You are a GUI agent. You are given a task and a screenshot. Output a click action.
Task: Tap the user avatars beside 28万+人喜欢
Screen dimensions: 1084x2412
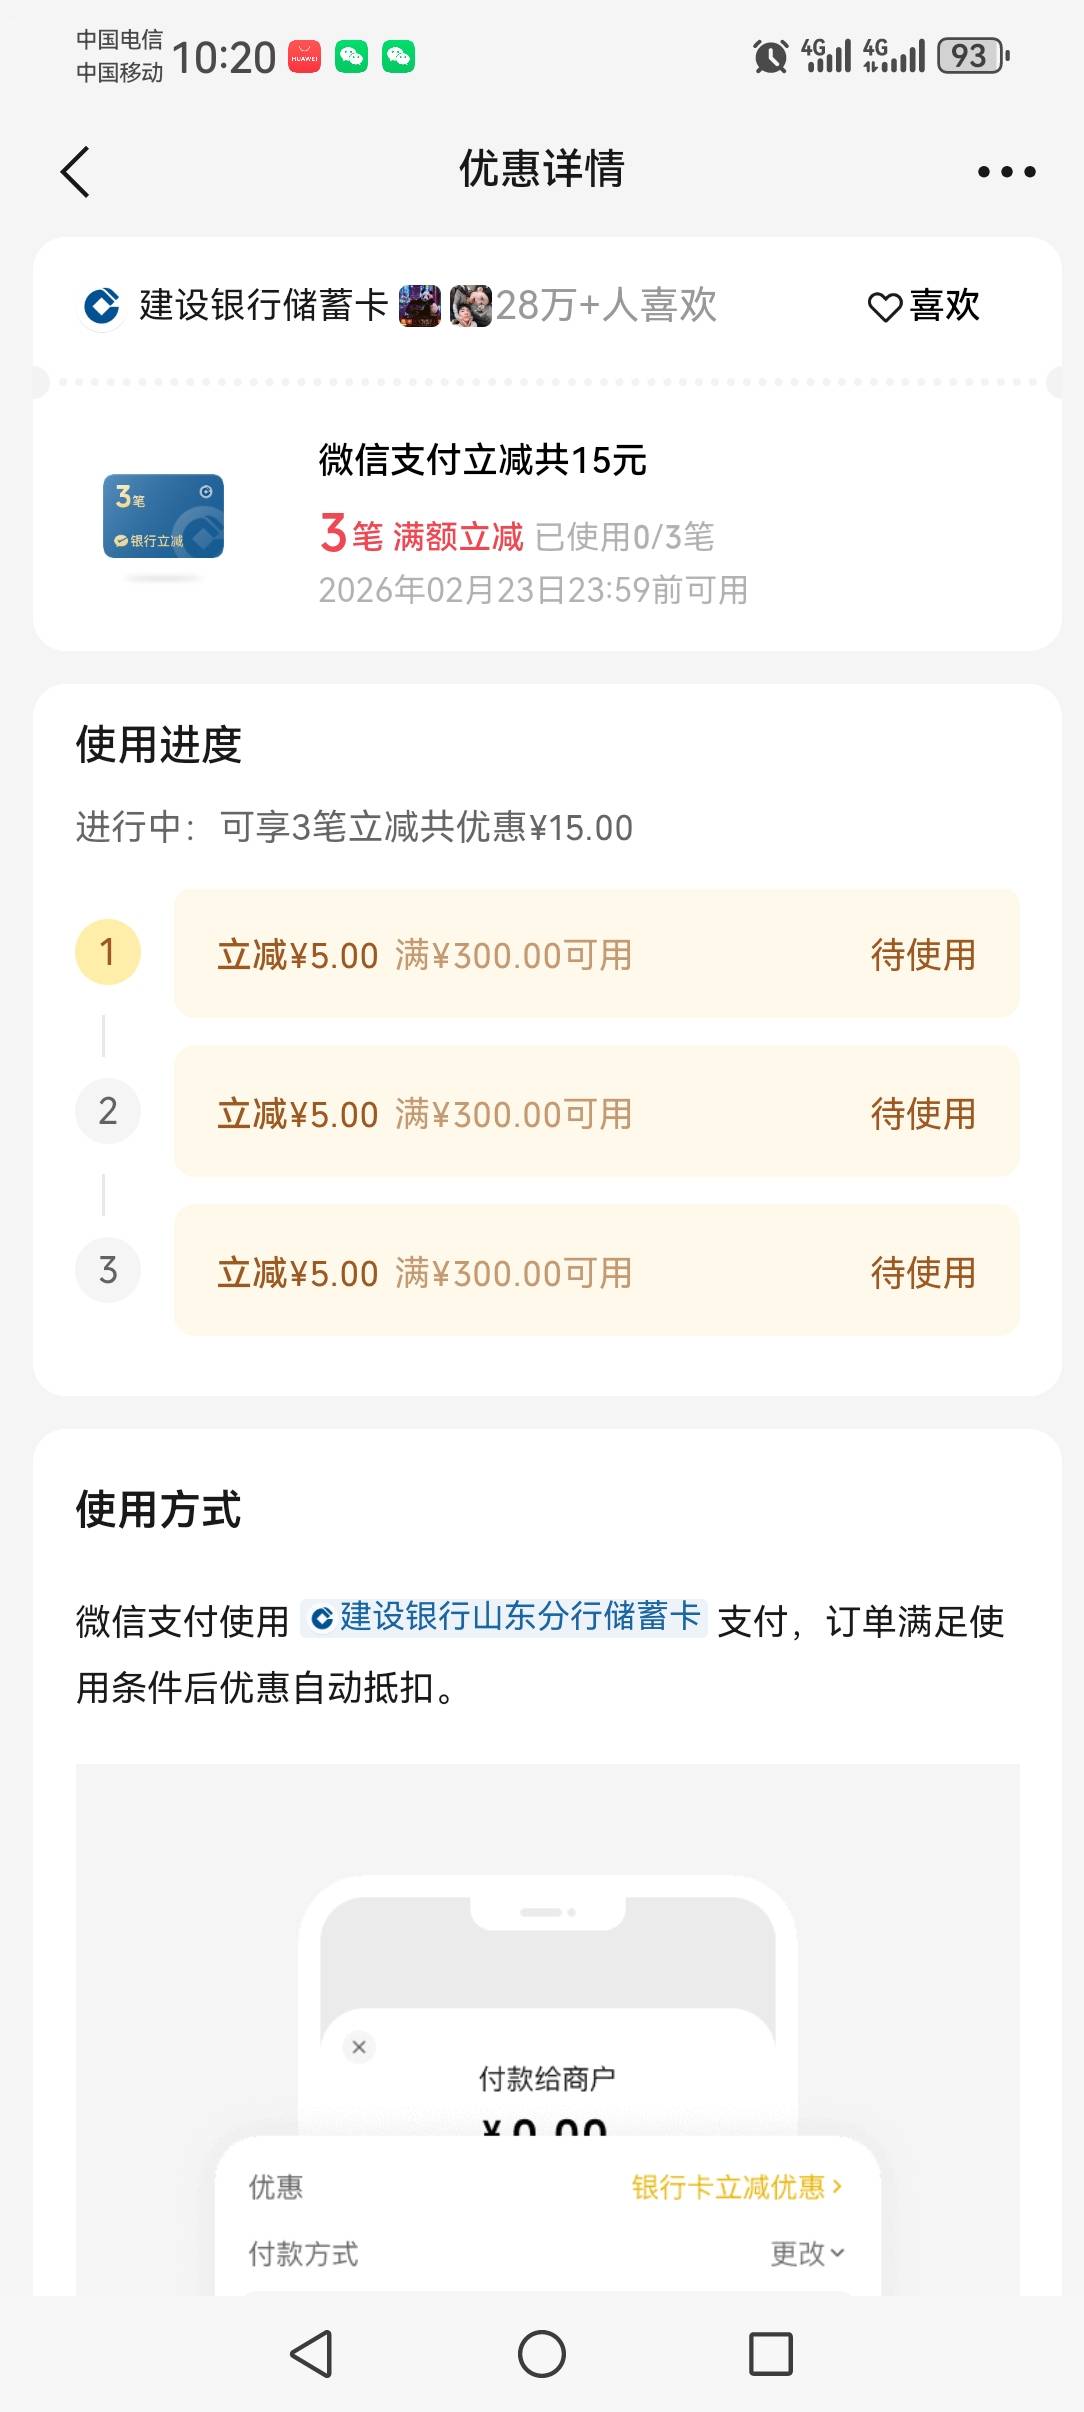pyautogui.click(x=445, y=306)
